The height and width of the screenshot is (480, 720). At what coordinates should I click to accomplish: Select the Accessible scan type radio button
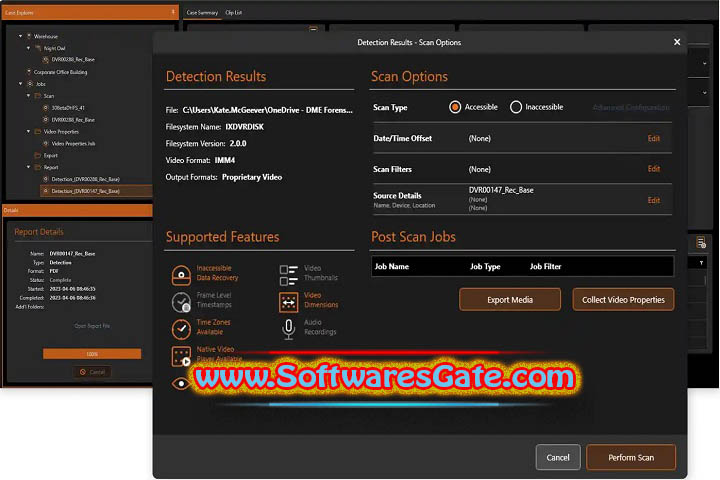[x=455, y=107]
